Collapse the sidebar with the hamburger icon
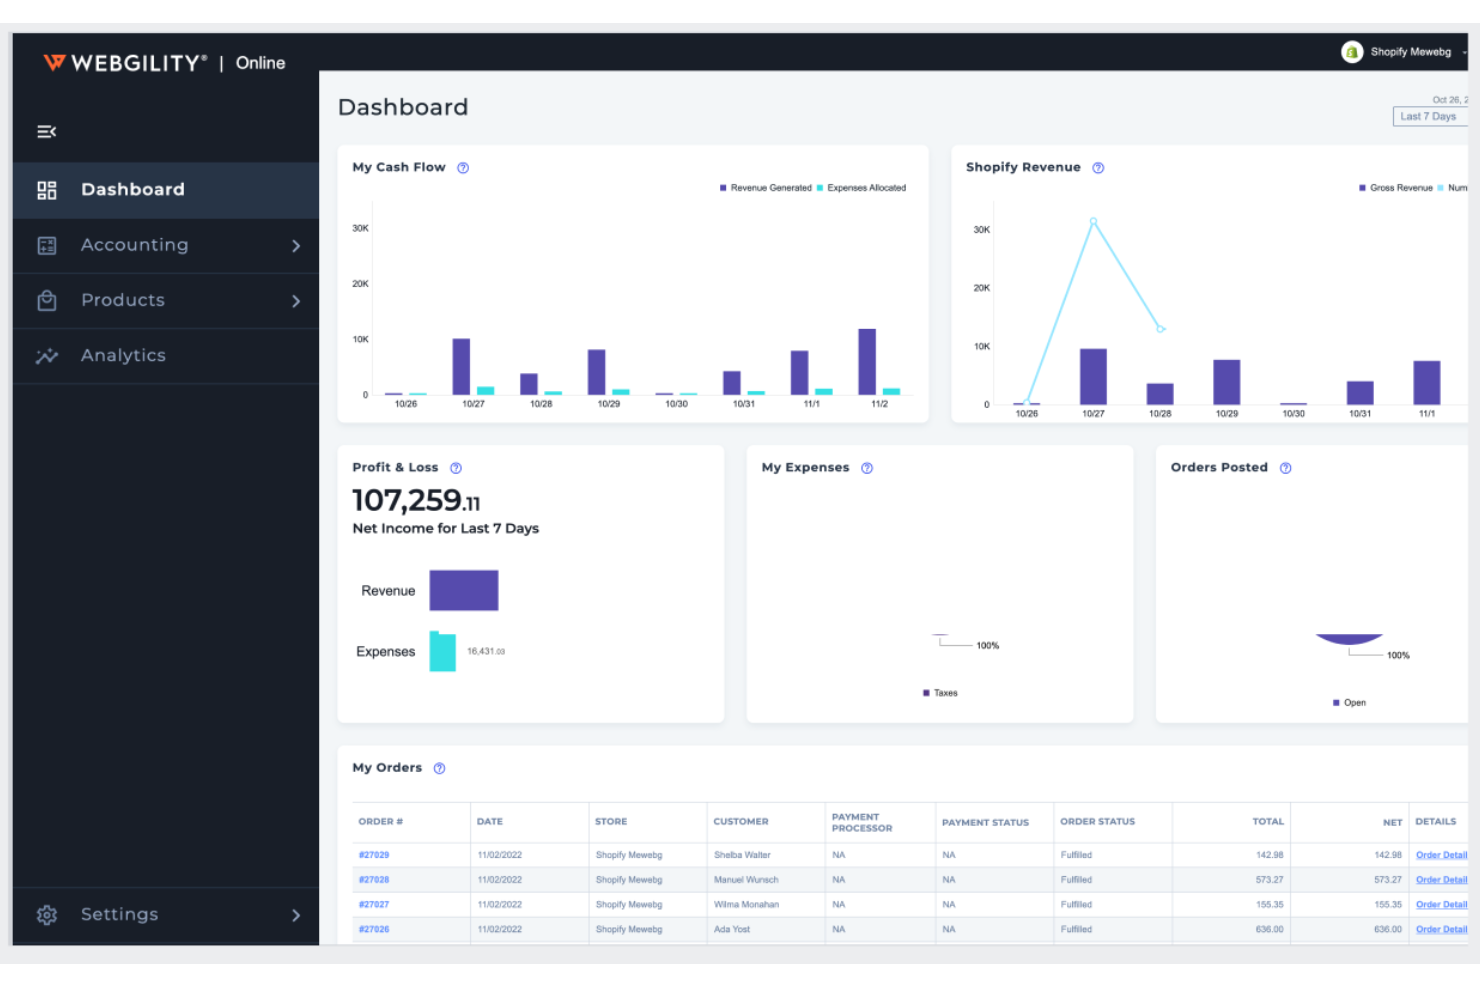Image resolution: width=1480 pixels, height=987 pixels. (x=46, y=132)
